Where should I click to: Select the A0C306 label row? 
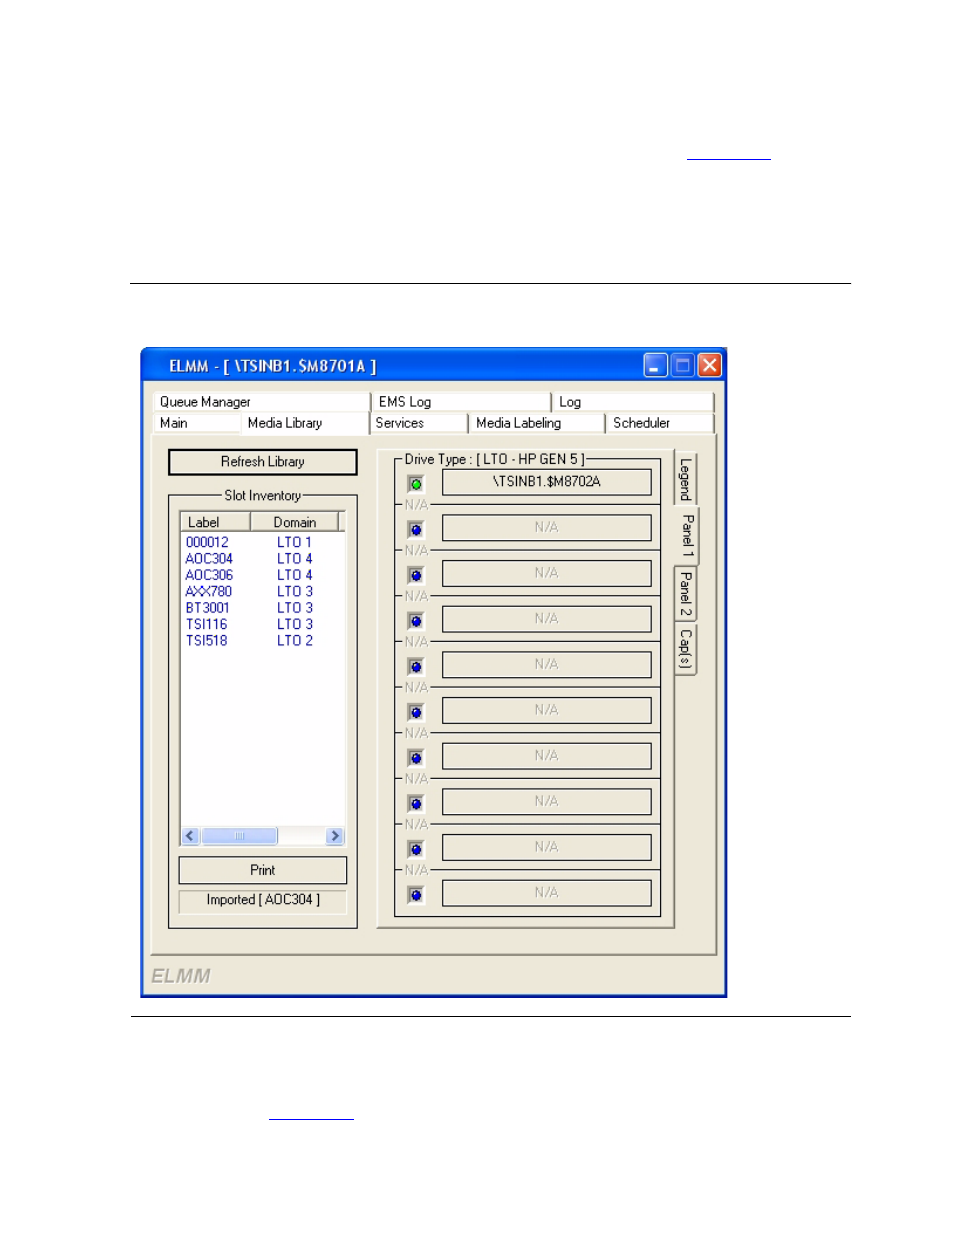(209, 575)
